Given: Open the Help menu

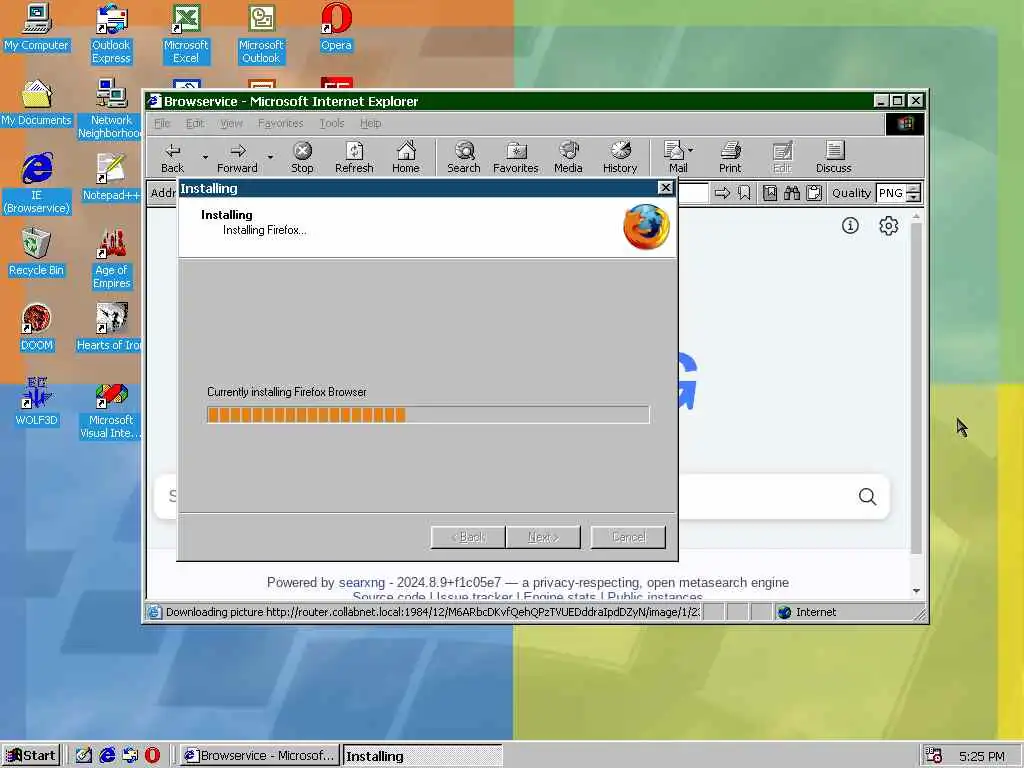Looking at the screenshot, I should coord(370,123).
